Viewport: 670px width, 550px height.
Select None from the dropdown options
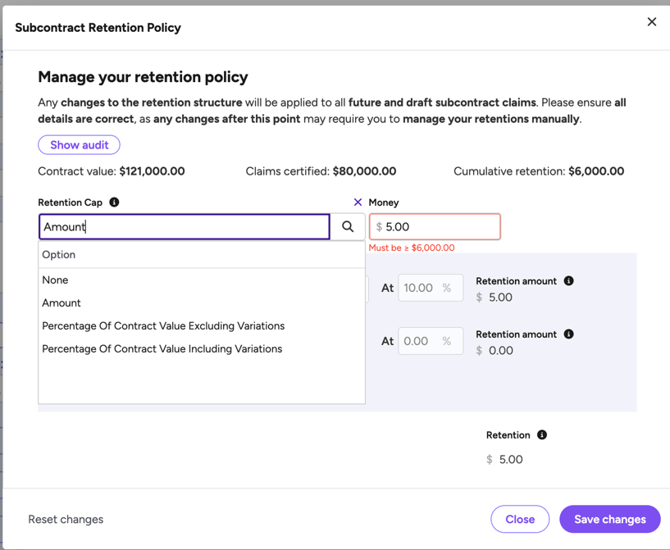coord(55,280)
